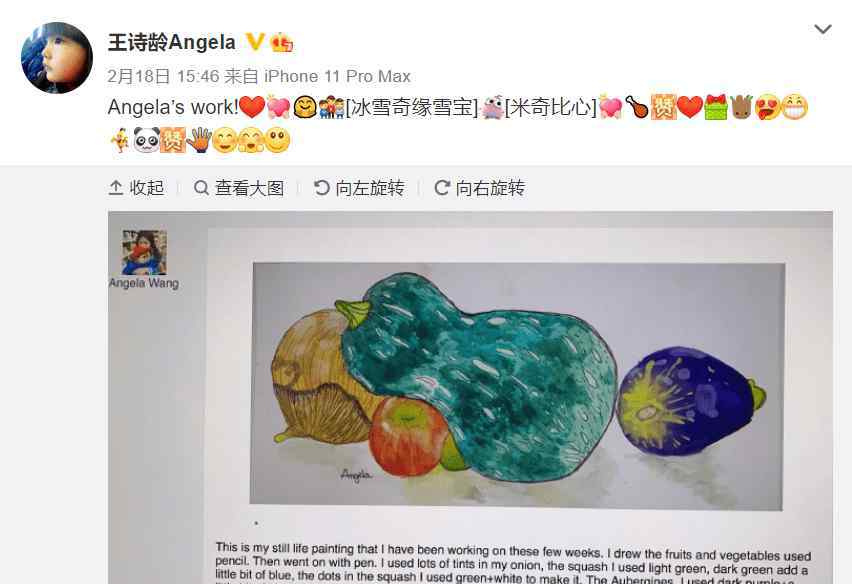Rotate image left with 向左旋转
This screenshot has height=584, width=852.
[x=359, y=188]
